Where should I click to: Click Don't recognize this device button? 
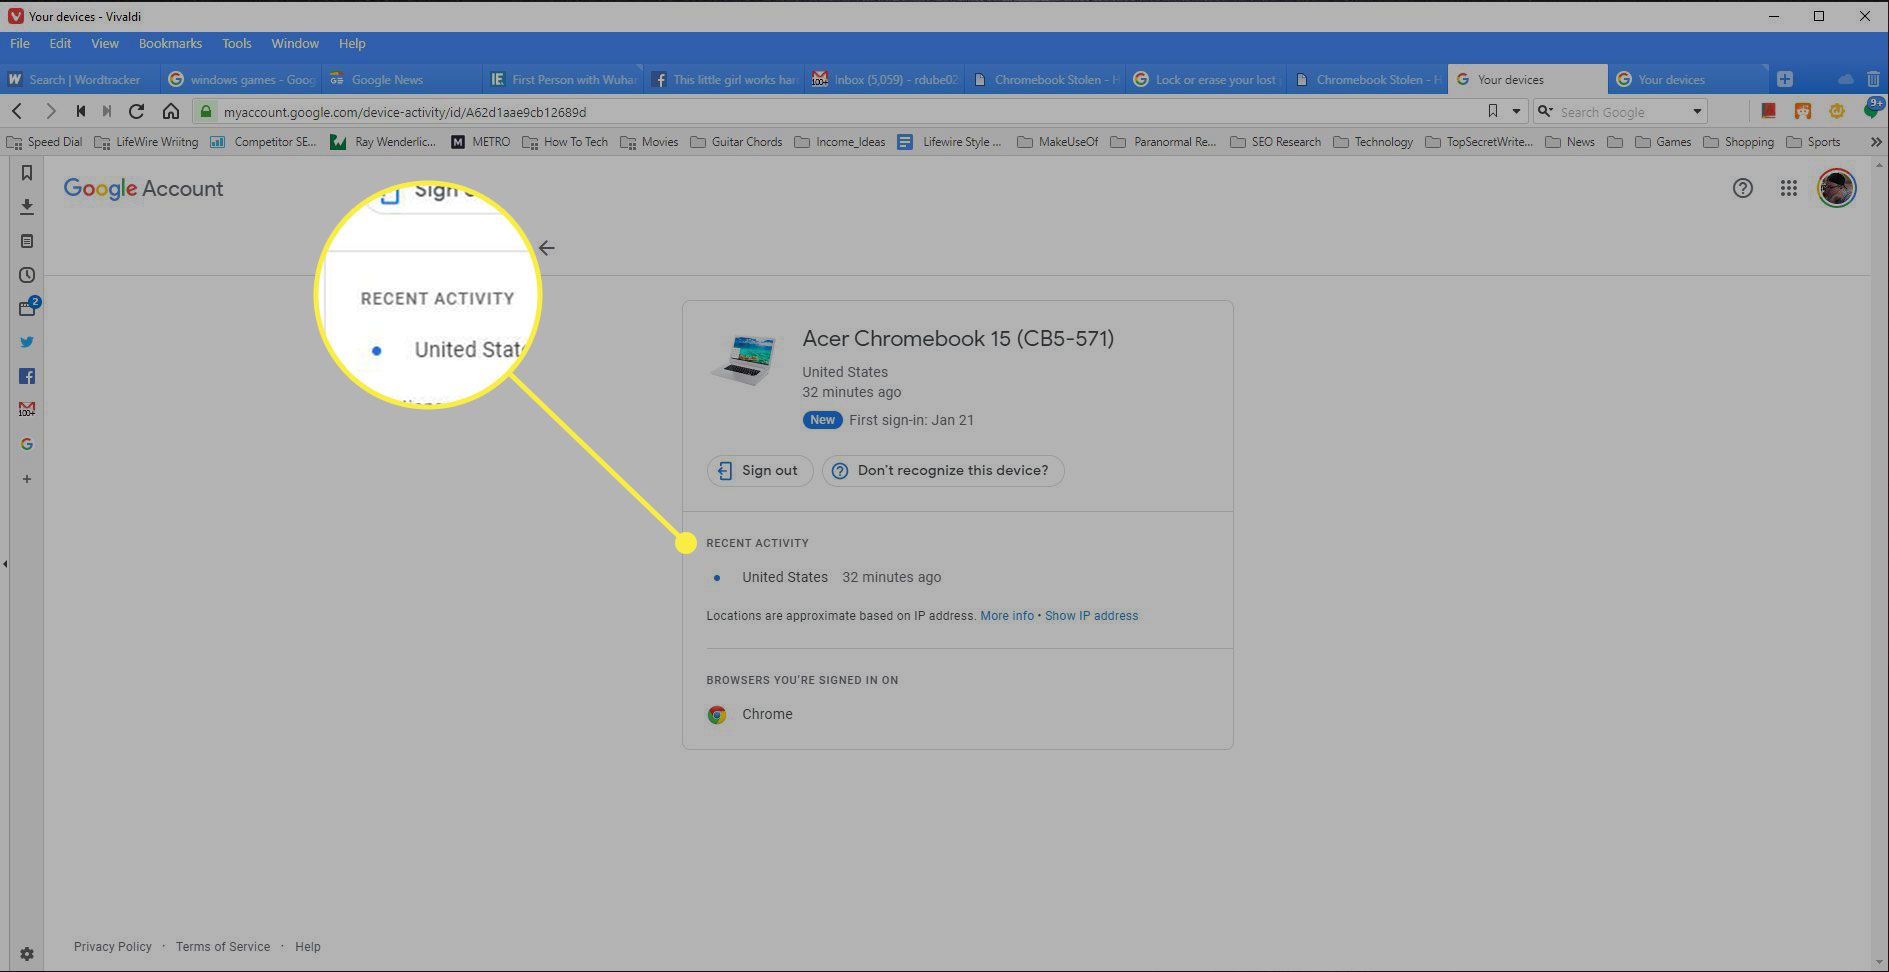[x=943, y=471]
